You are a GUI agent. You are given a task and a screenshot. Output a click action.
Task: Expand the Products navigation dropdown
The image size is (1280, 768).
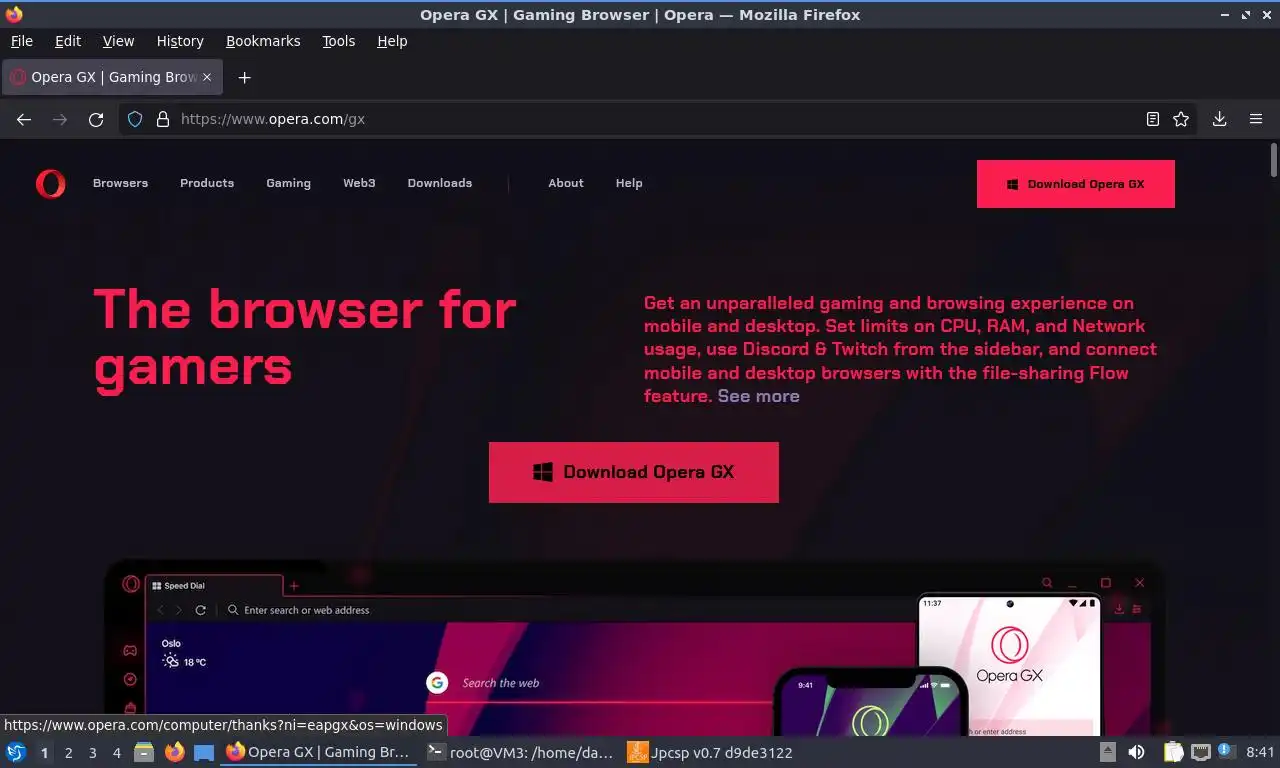click(x=207, y=183)
